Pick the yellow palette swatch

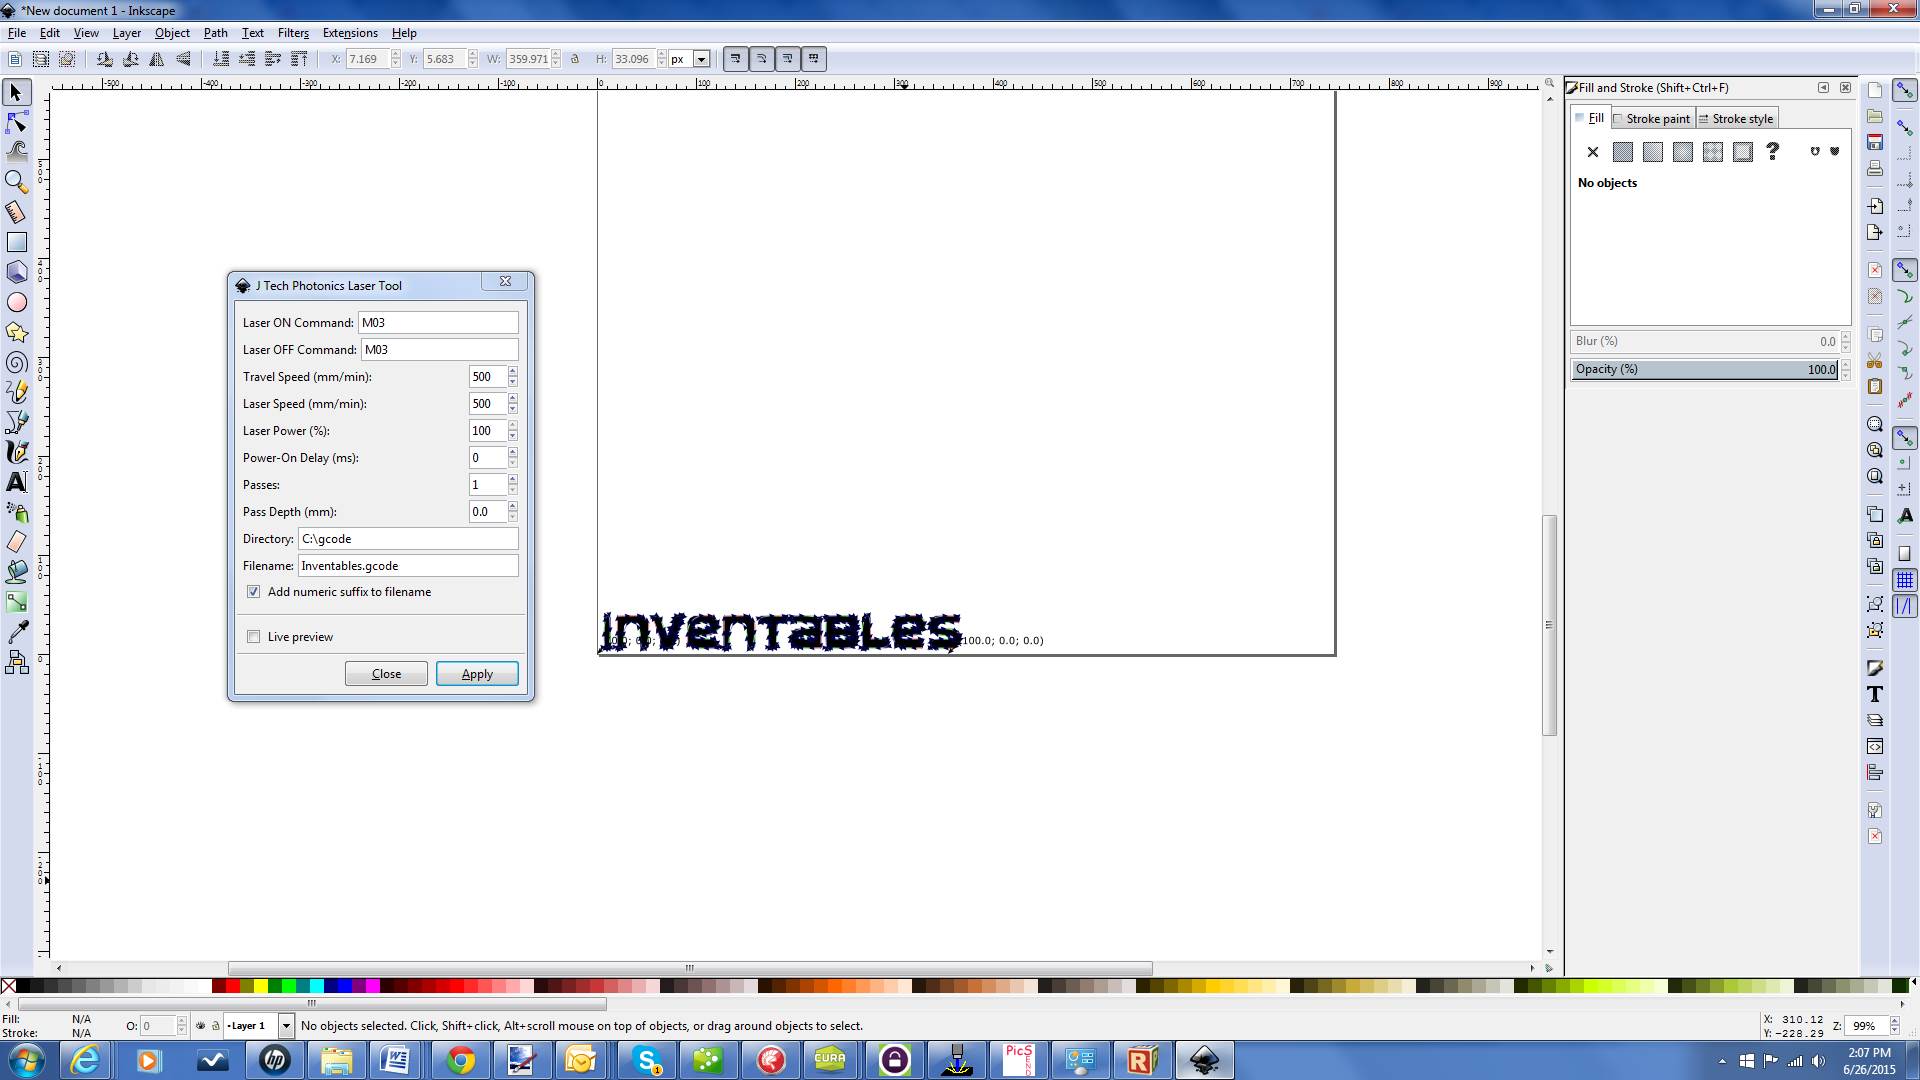coord(261,986)
